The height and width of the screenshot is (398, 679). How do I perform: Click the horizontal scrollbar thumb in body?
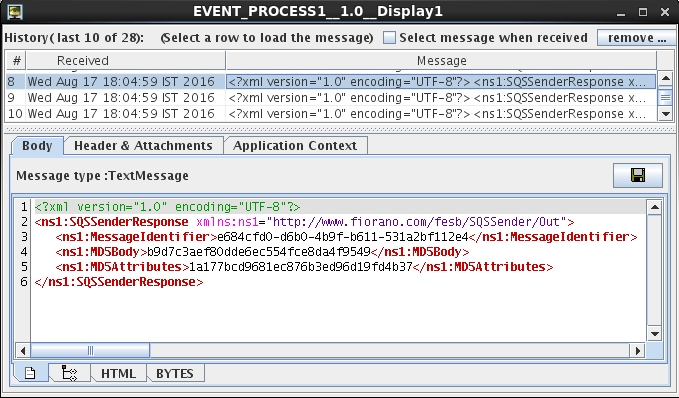tap(90, 350)
